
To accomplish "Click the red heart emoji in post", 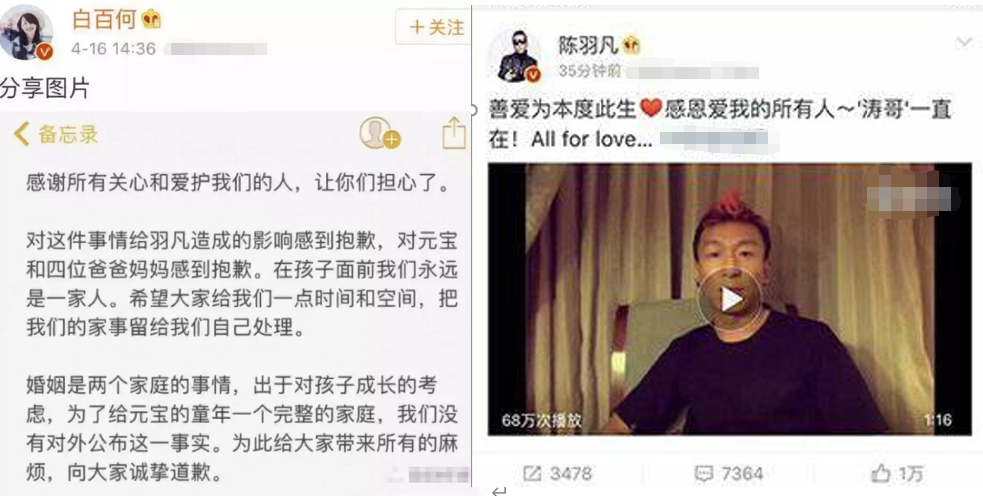I will point(651,108).
